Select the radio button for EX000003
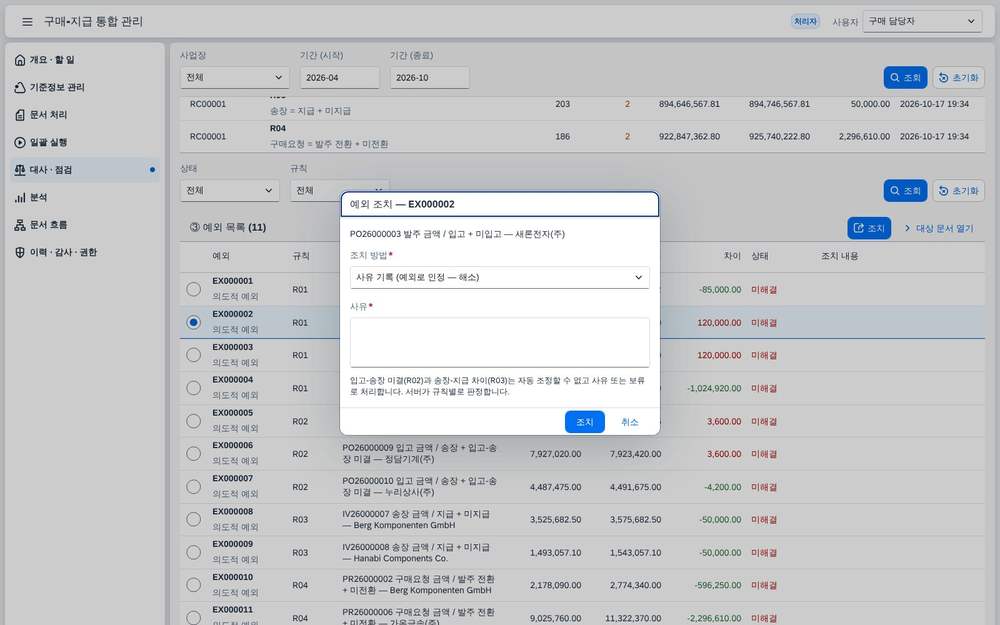 pyautogui.click(x=193, y=355)
